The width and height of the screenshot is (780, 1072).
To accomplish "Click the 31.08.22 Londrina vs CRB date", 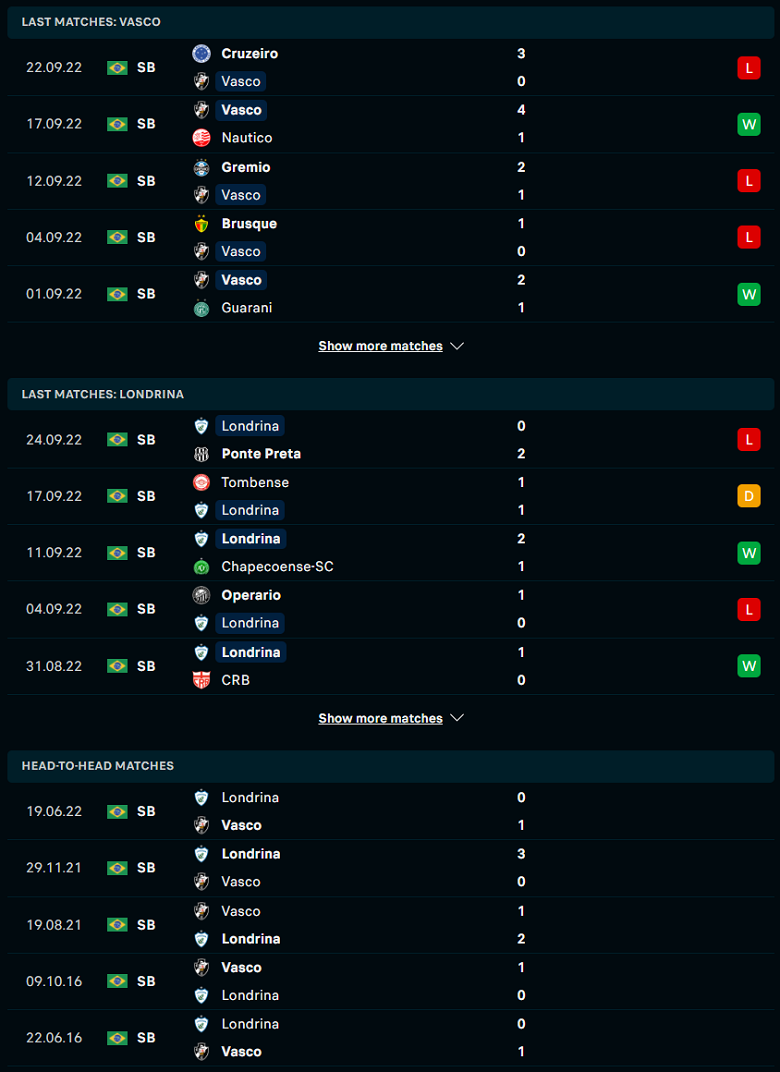I will click(54, 666).
